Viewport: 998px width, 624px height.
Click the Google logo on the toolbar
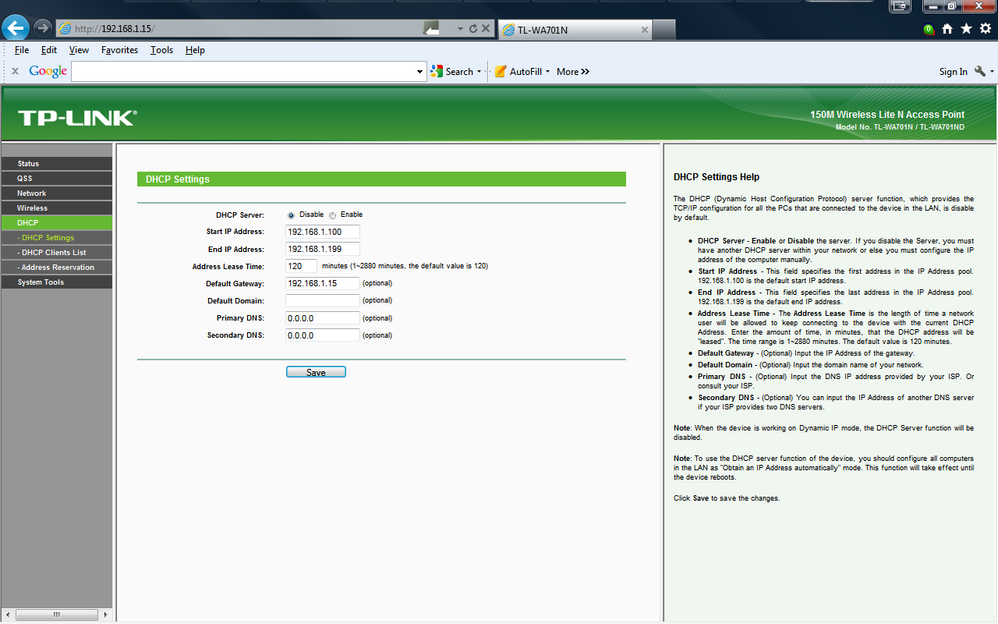pos(48,71)
